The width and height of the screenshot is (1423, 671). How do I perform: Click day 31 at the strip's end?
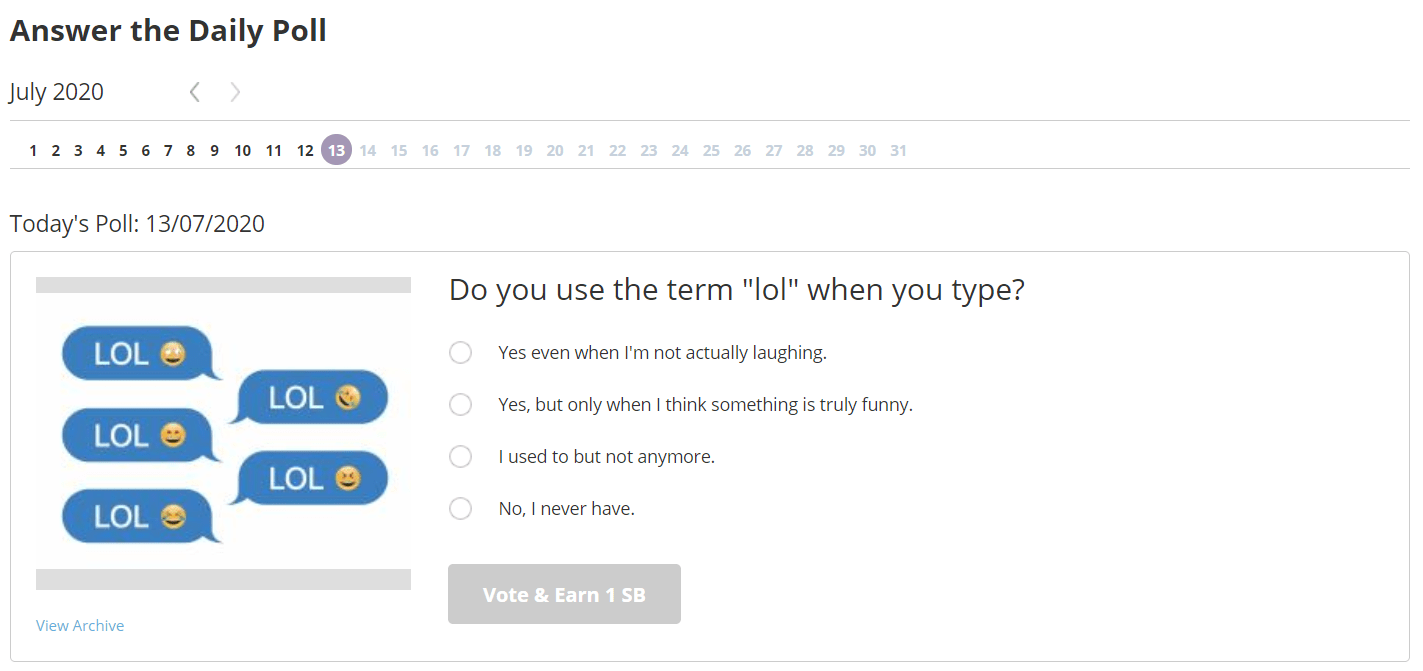click(x=898, y=151)
